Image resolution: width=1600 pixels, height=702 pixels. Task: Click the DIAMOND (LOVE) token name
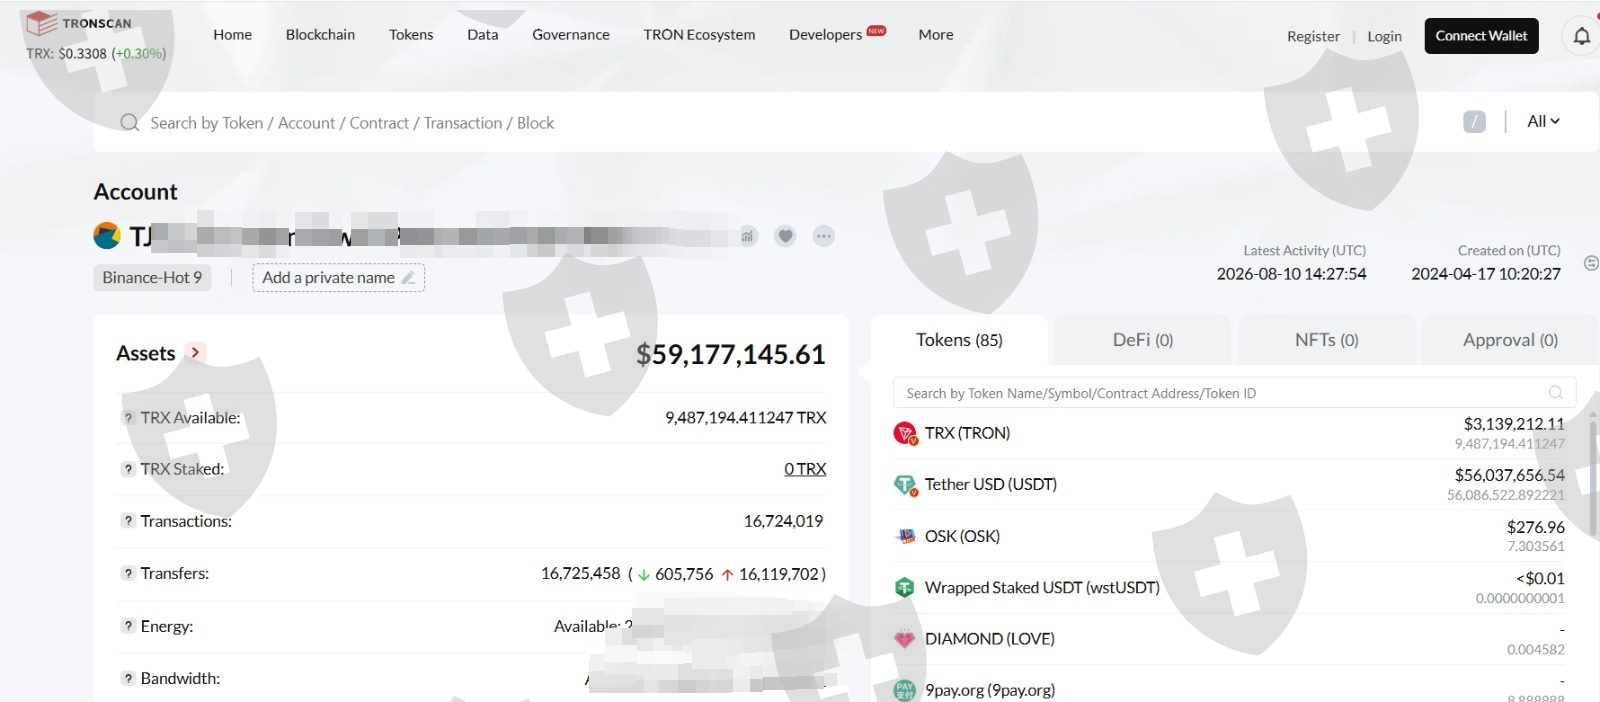click(x=989, y=639)
